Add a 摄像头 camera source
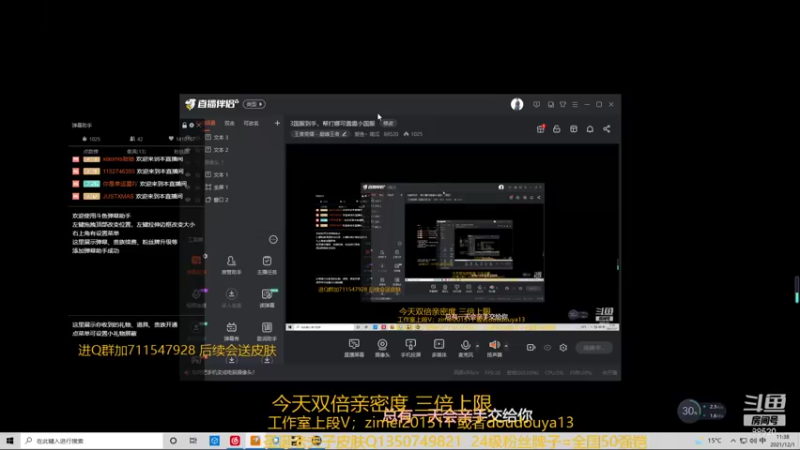 click(382, 347)
